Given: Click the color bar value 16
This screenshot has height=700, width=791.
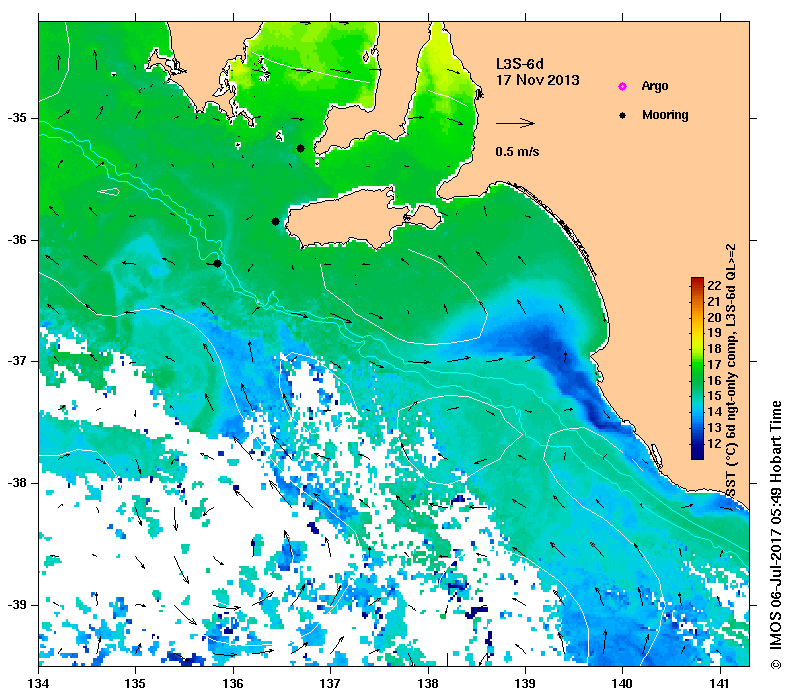Looking at the screenshot, I should (714, 380).
